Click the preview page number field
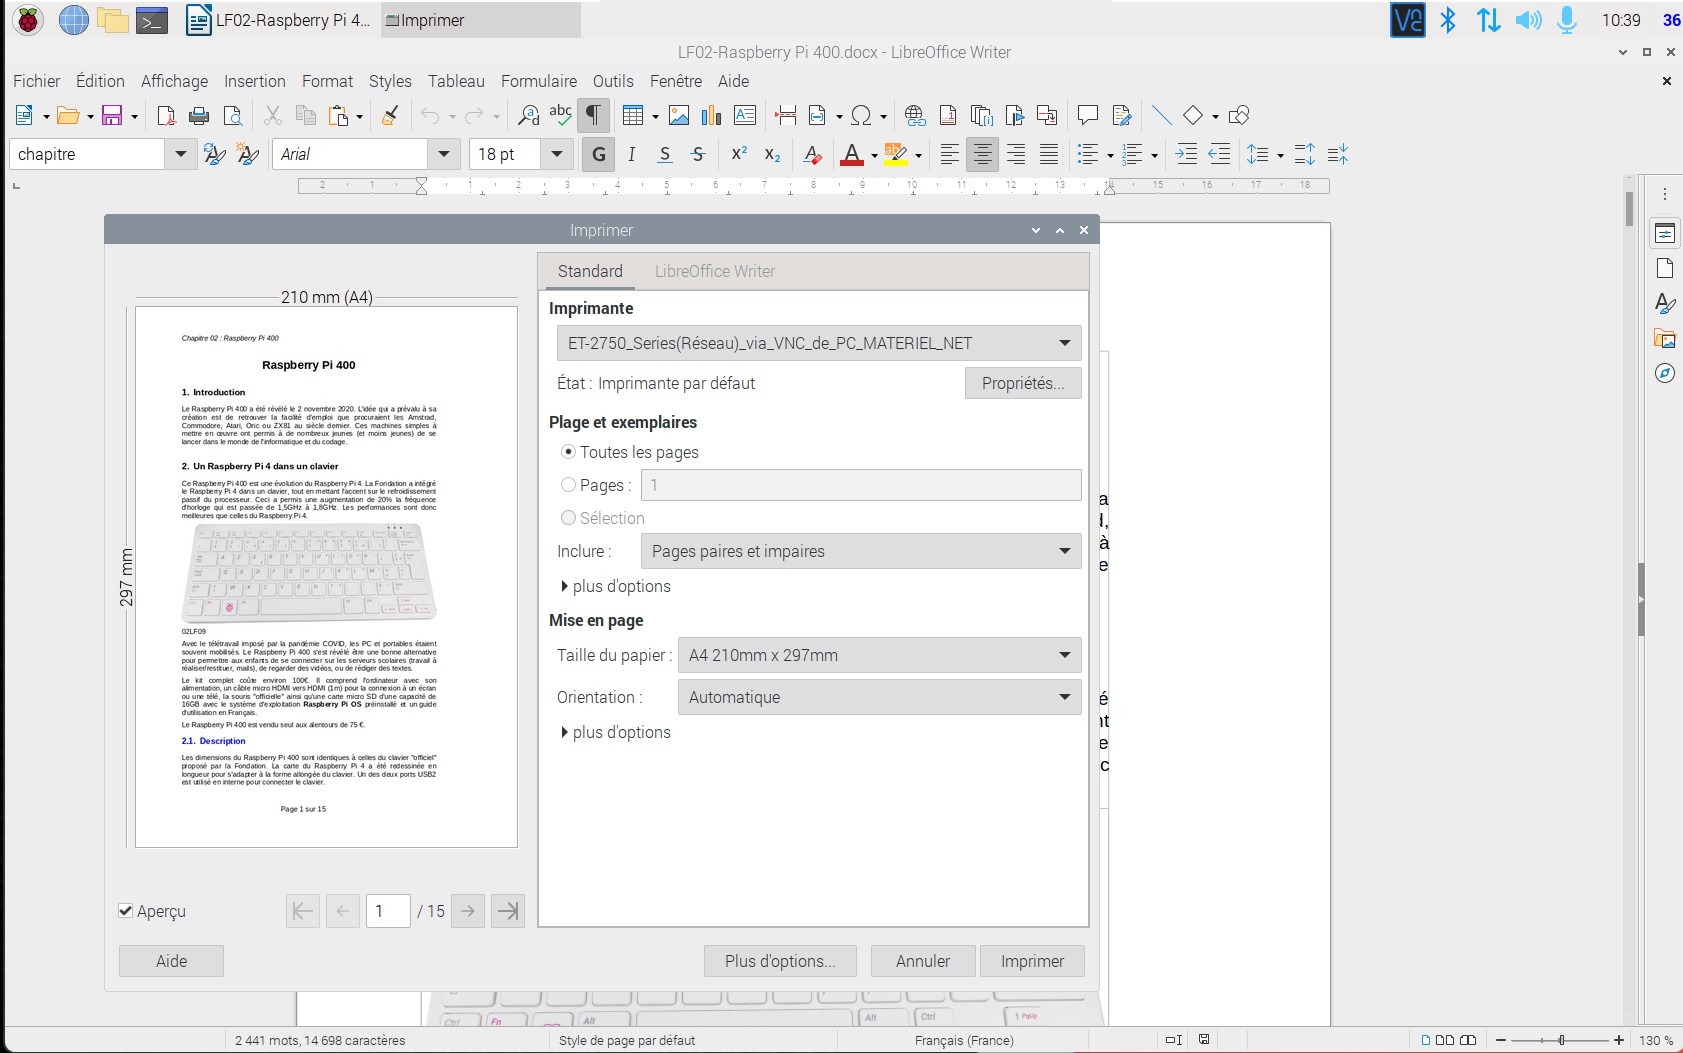 (x=388, y=911)
